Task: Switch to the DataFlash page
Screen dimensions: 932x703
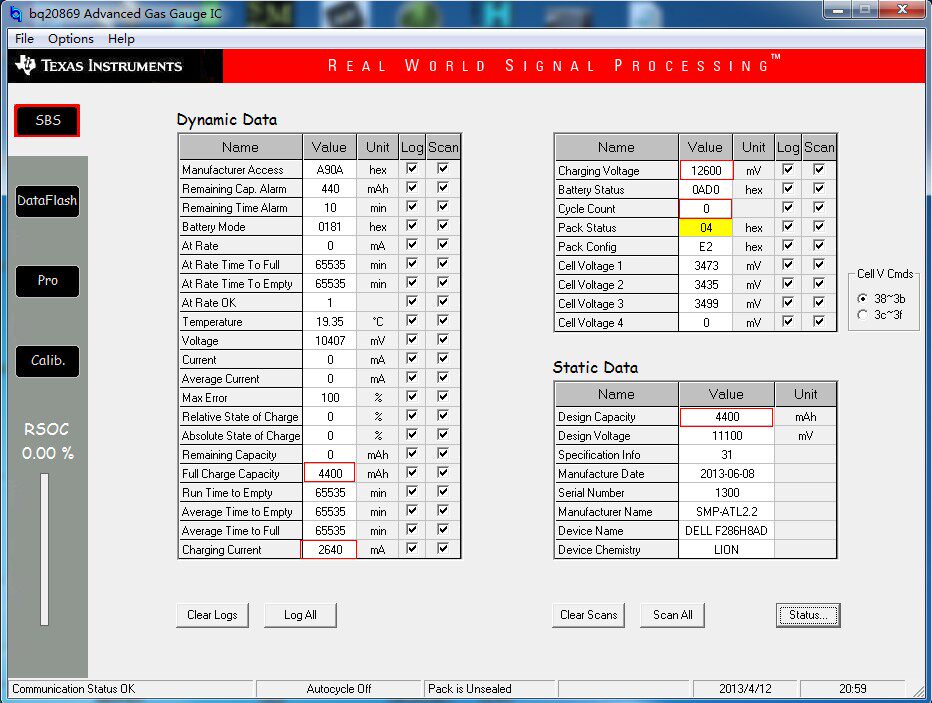Action: point(48,201)
